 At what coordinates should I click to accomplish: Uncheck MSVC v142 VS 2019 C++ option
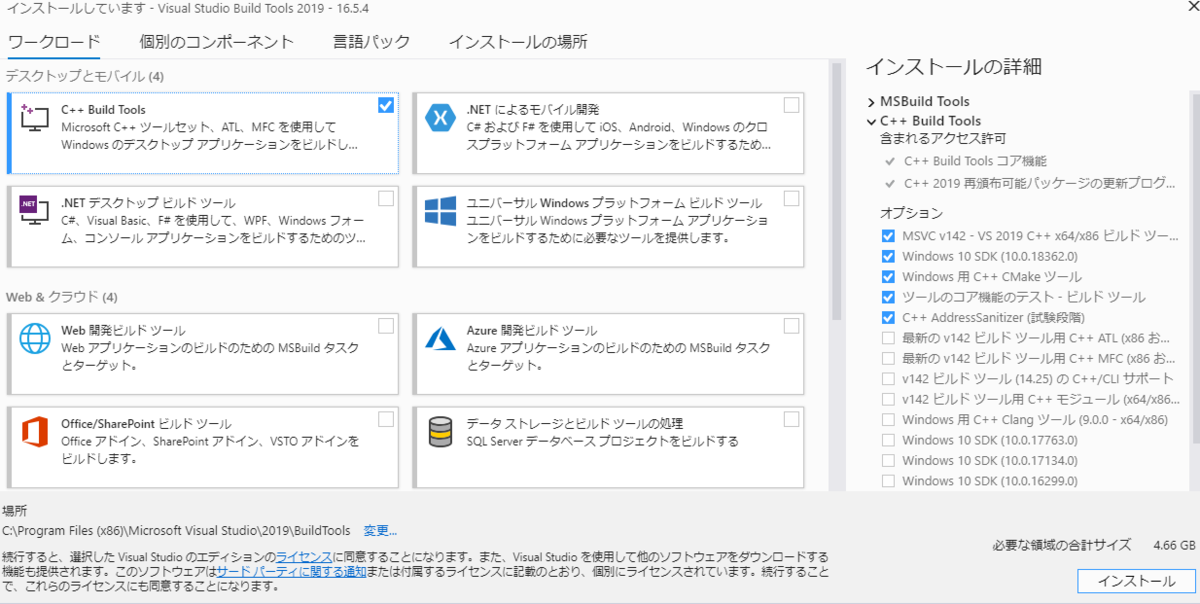pos(888,236)
